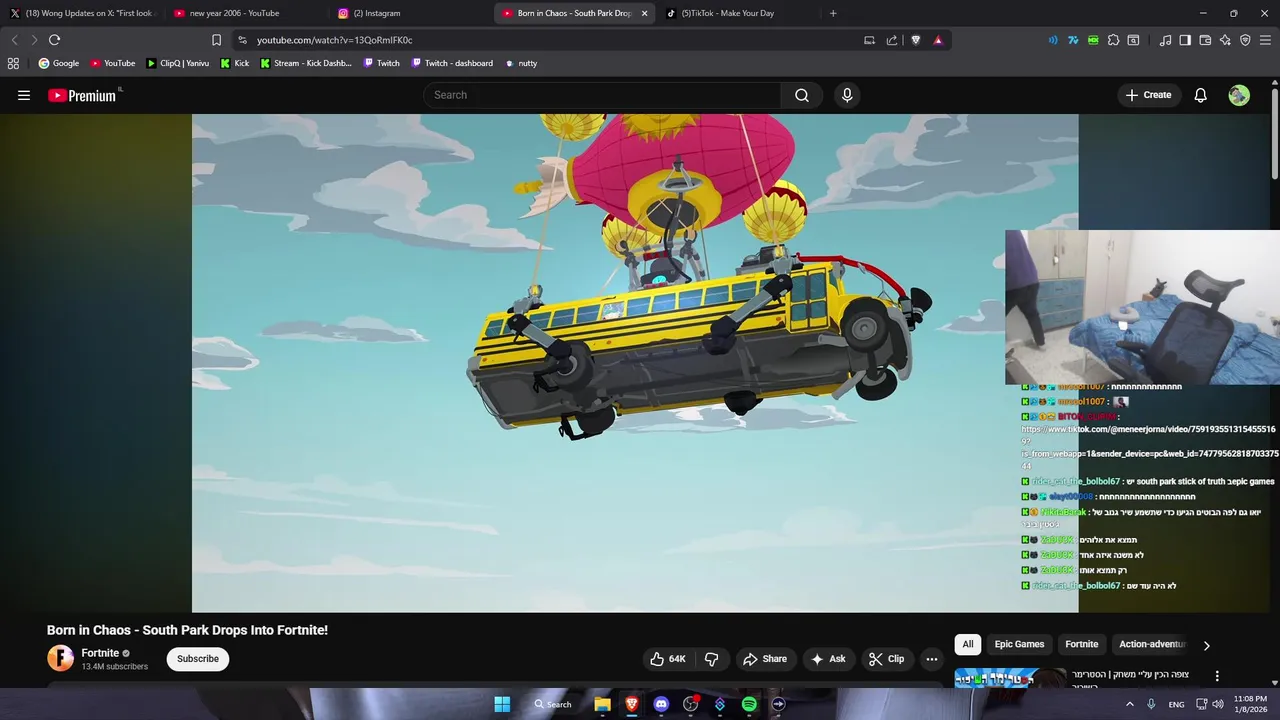1280x720 pixels.
Task: Dislike the South Park Fortnite video
Action: 712,659
